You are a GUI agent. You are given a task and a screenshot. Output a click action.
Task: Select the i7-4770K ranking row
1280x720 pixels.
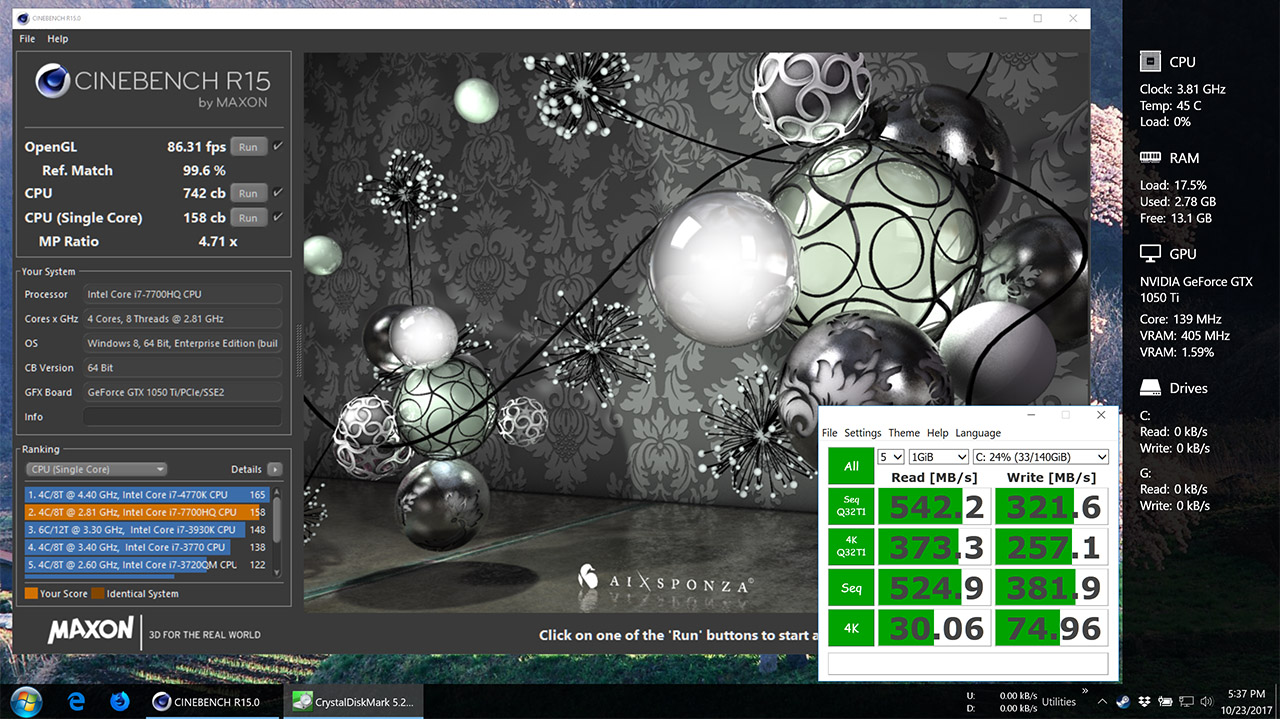coord(147,494)
